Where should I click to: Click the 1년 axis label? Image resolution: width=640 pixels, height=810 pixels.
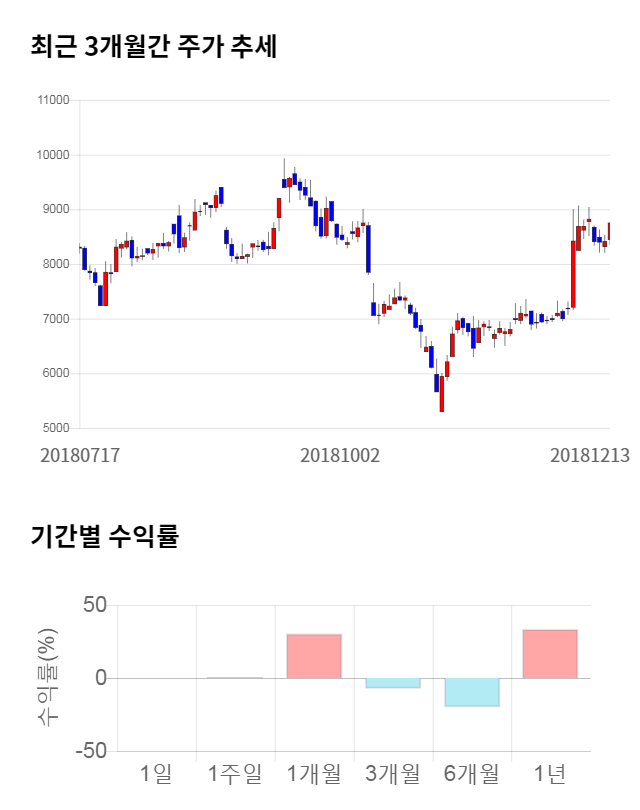click(x=550, y=773)
